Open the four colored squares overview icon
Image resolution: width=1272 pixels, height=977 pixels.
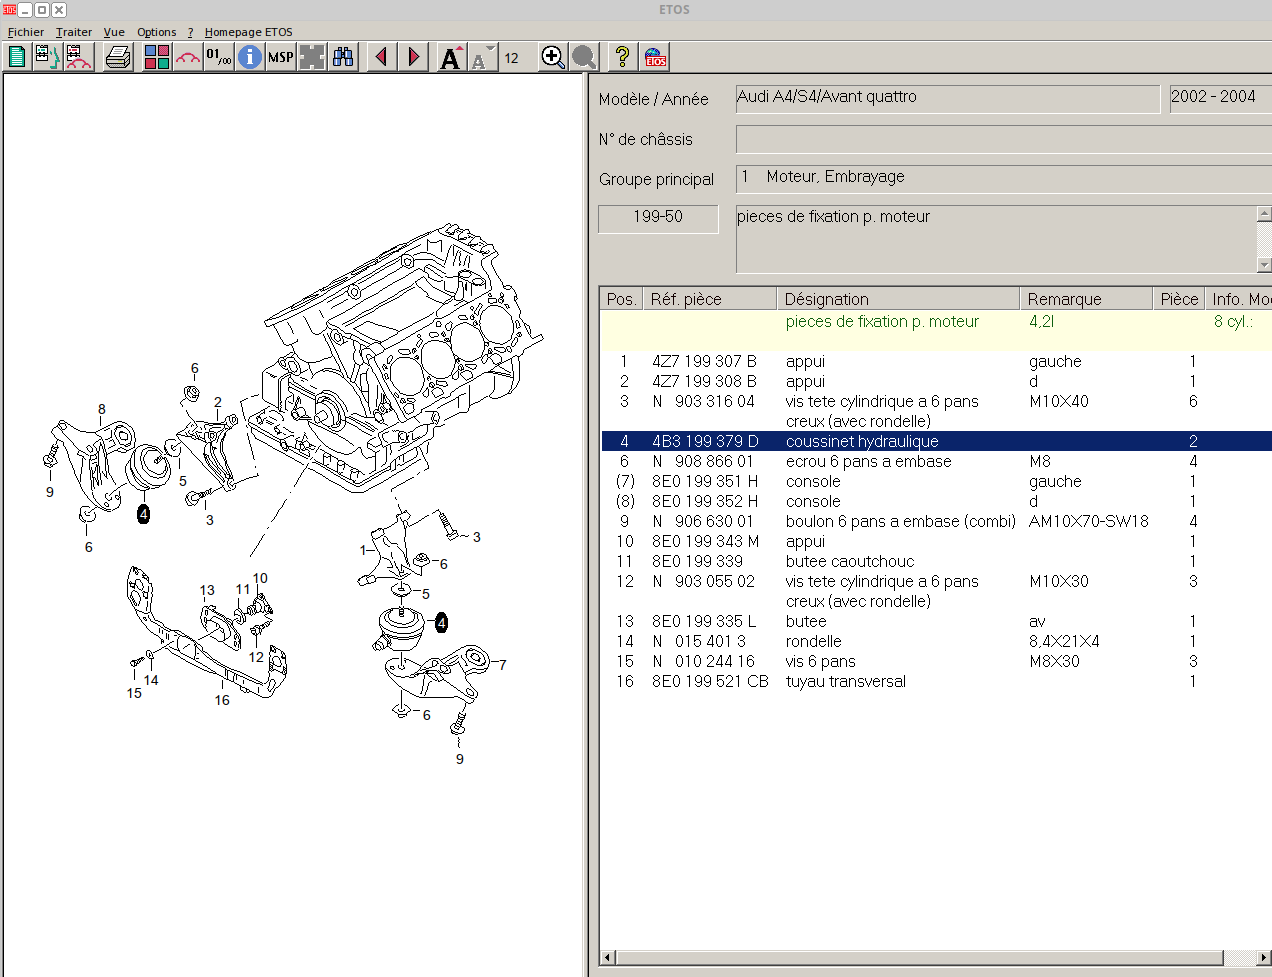pos(156,57)
